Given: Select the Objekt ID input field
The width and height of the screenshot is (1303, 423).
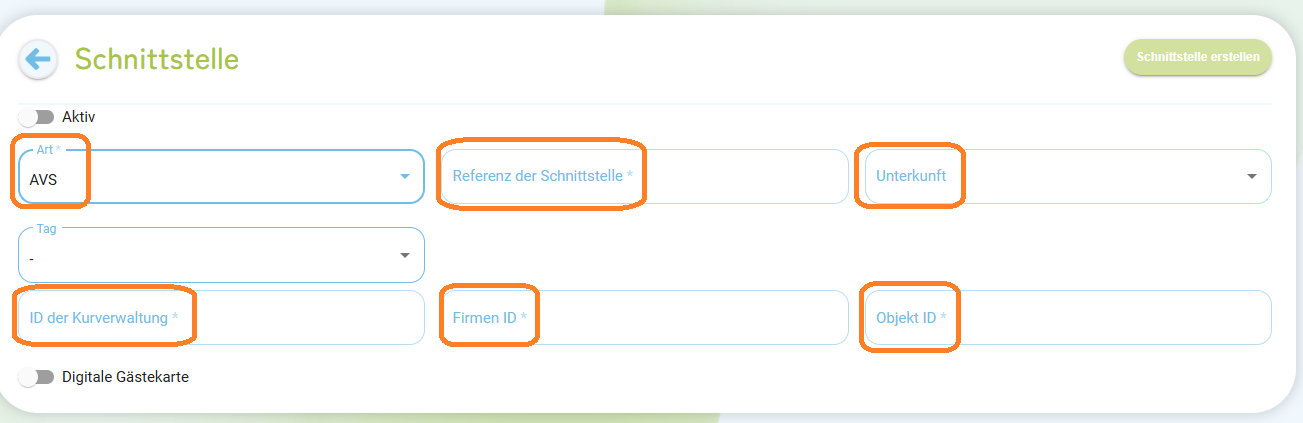Looking at the screenshot, I should pos(1067,317).
